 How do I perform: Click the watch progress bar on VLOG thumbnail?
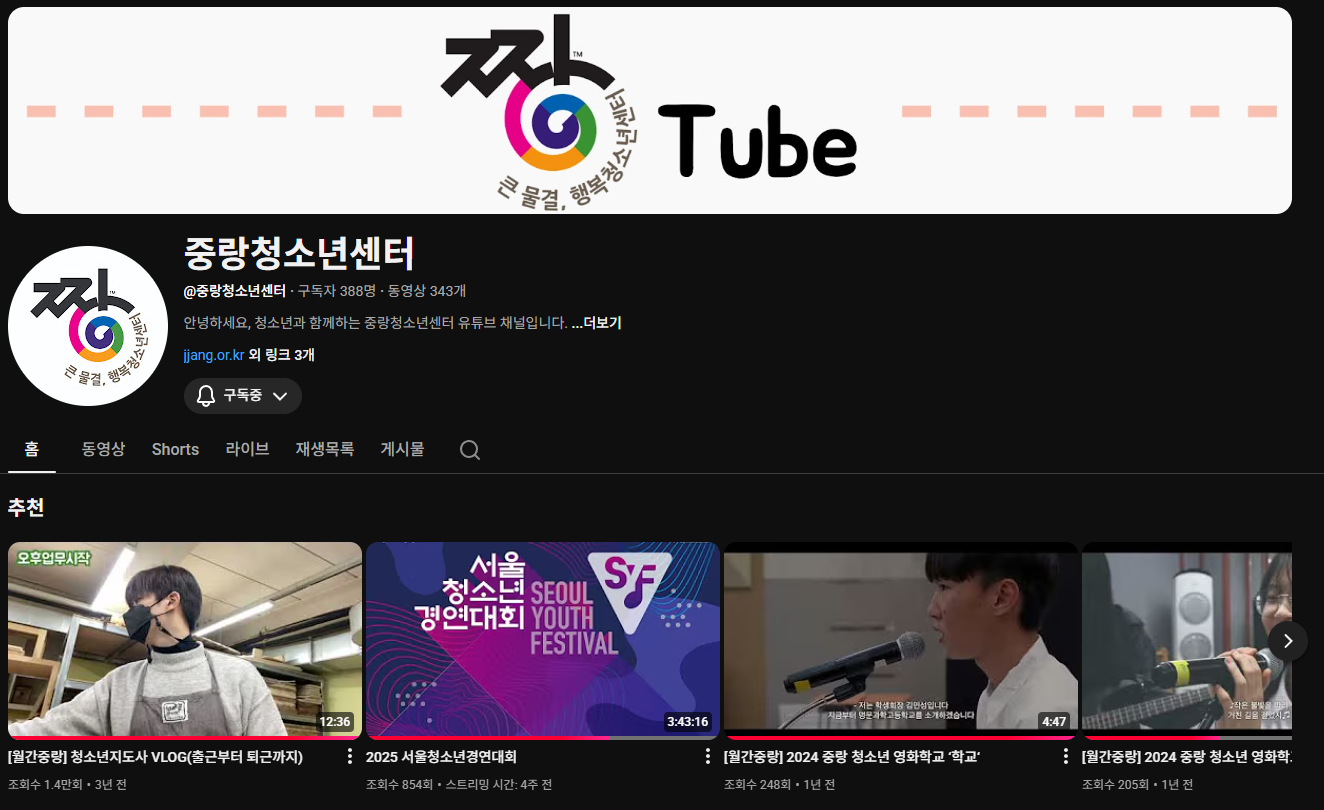pyautogui.click(x=185, y=738)
